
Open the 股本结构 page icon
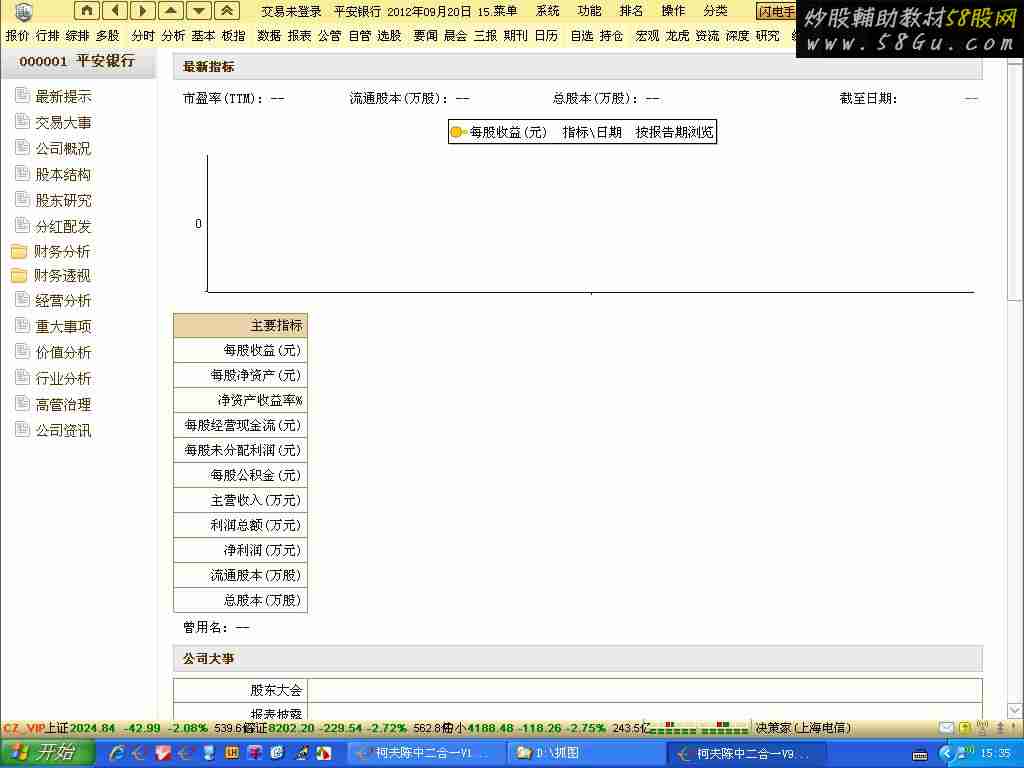pyautogui.click(x=22, y=174)
